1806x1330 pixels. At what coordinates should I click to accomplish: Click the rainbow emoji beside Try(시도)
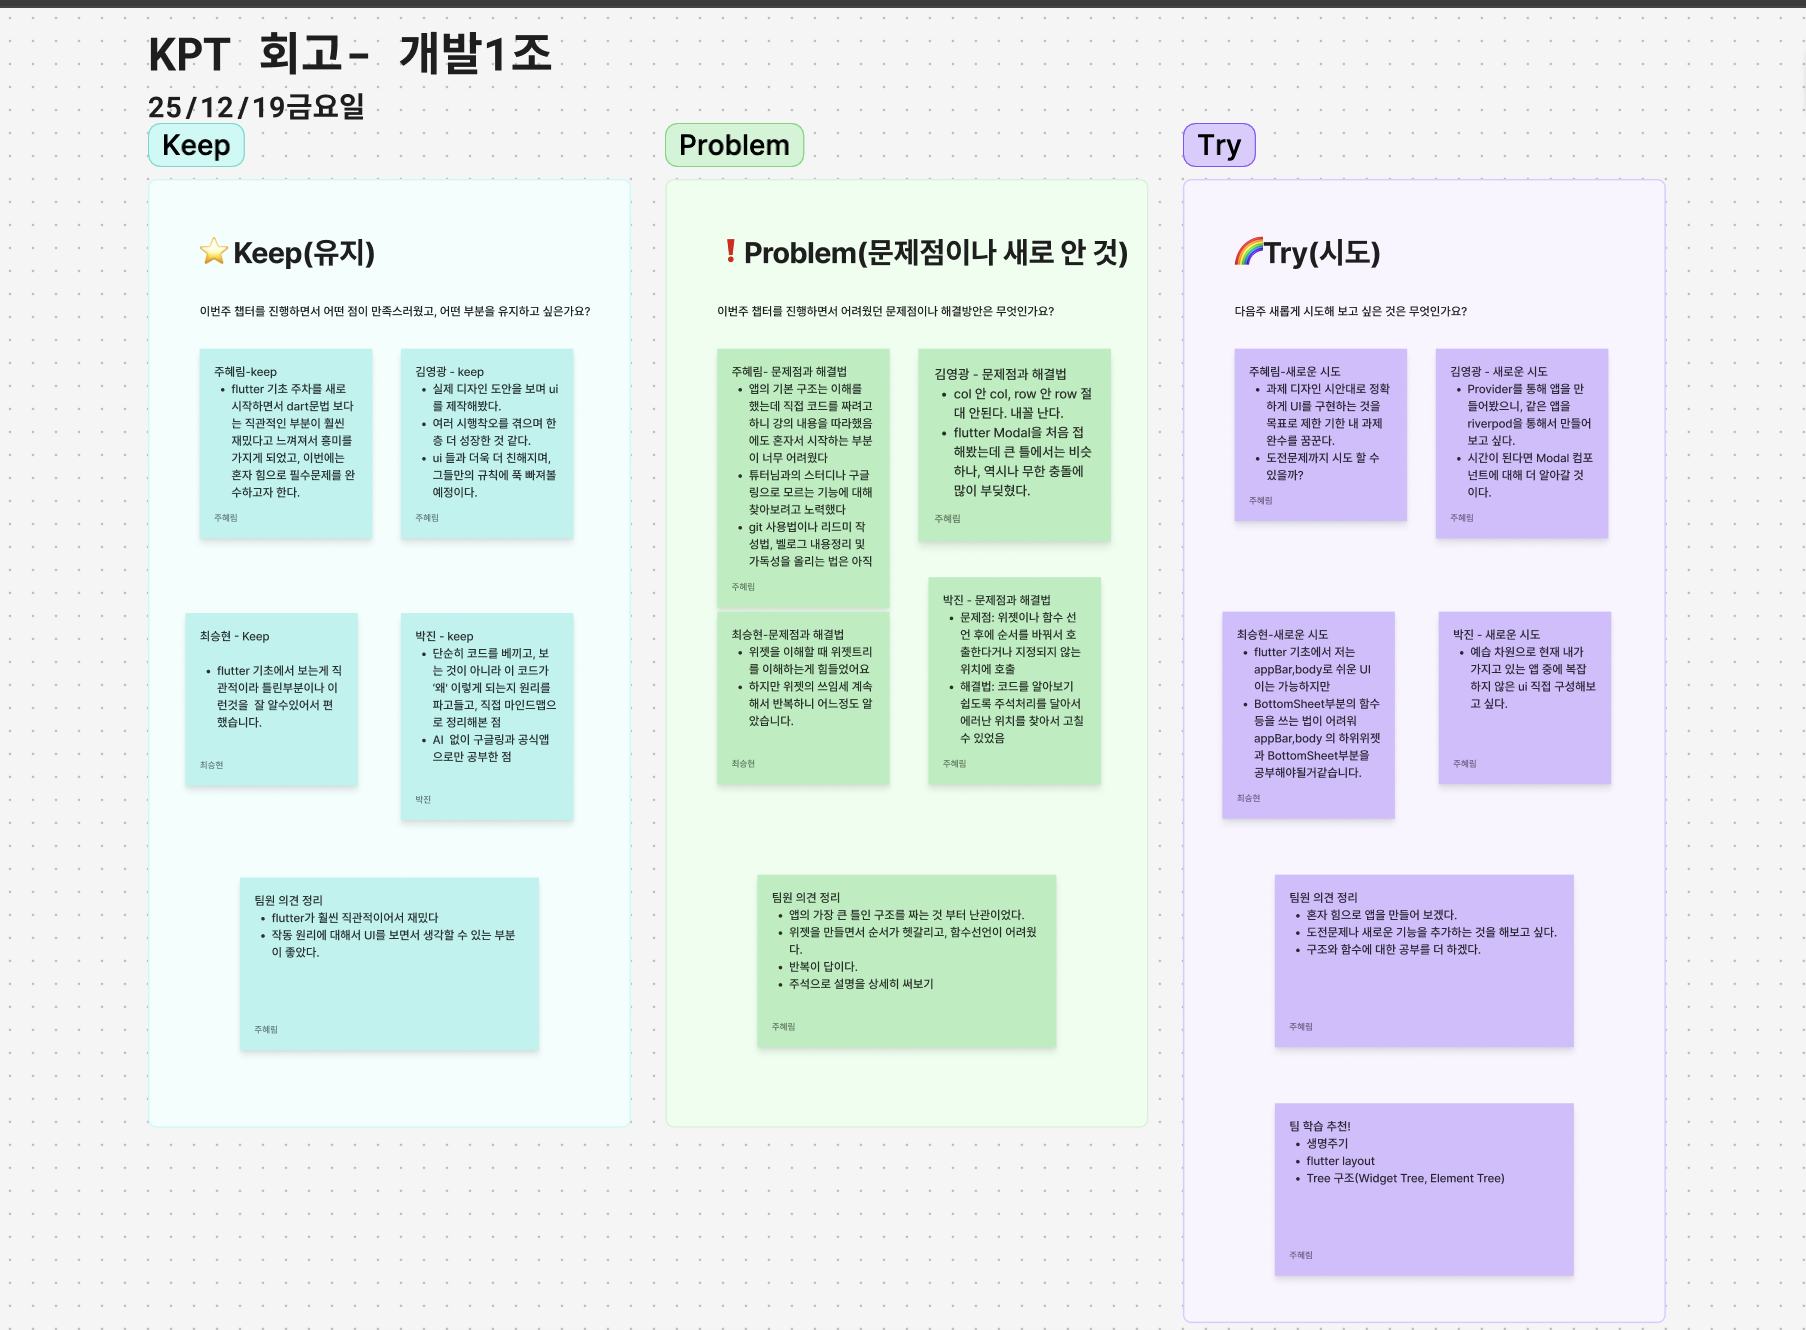(x=1249, y=252)
